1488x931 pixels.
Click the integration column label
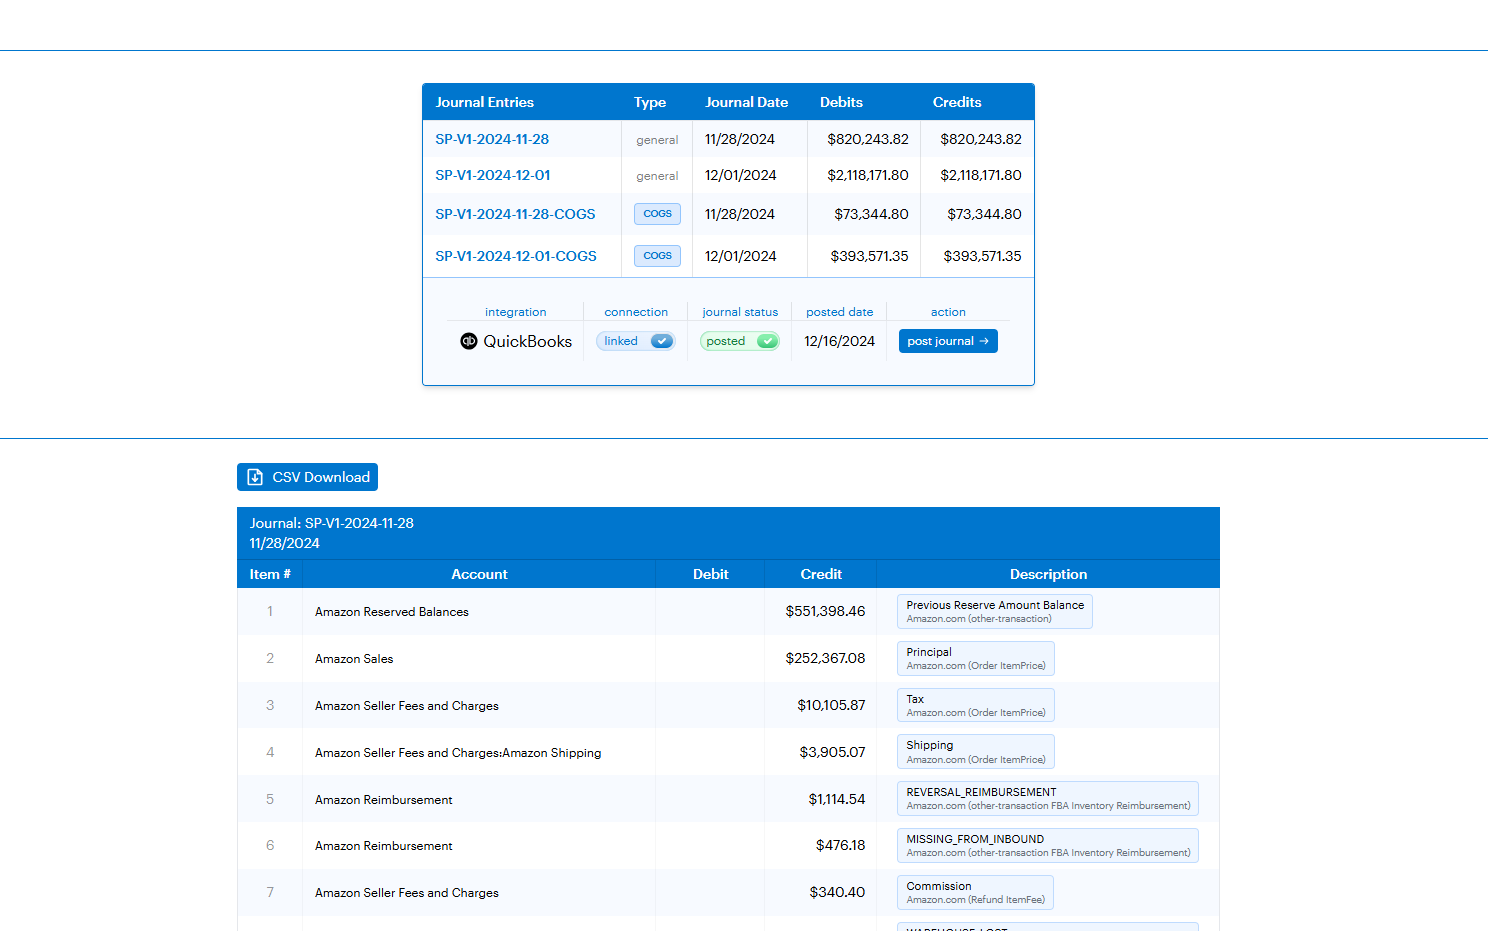tap(516, 312)
